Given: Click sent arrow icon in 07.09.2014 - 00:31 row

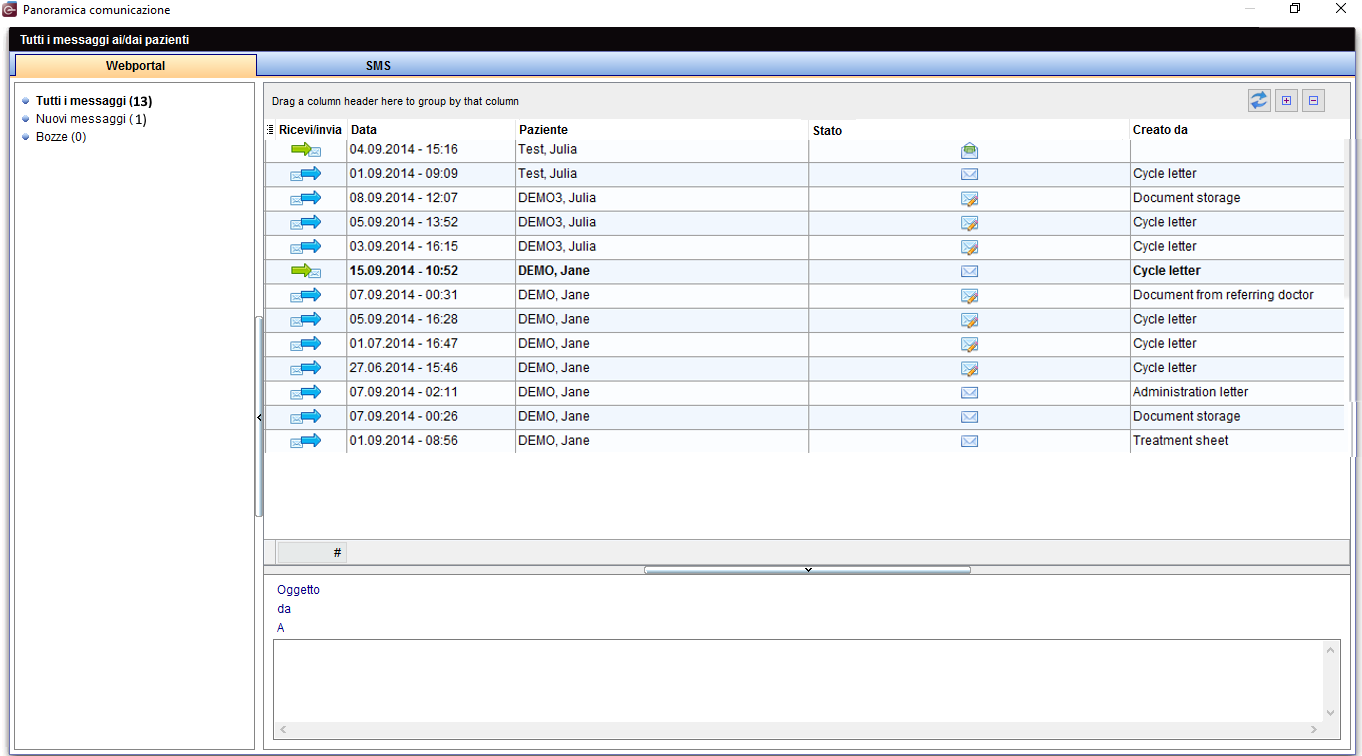Looking at the screenshot, I should [306, 295].
